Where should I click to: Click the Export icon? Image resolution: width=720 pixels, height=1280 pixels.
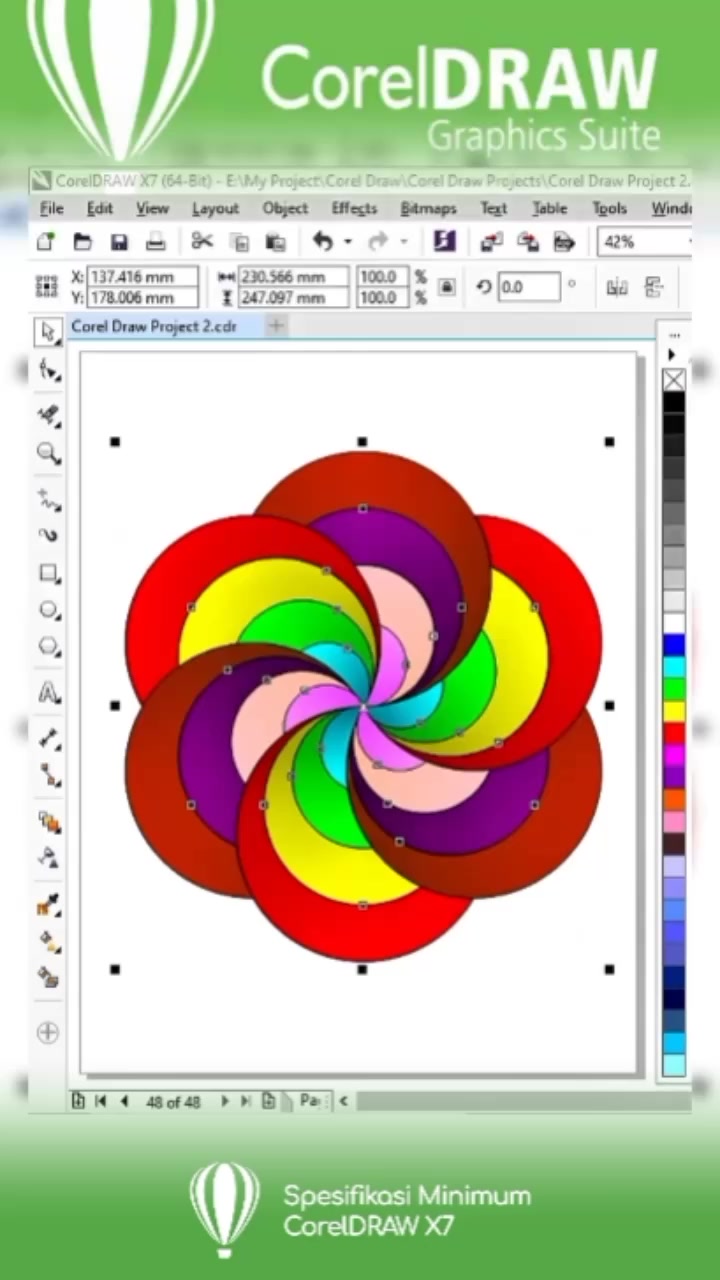tap(528, 241)
